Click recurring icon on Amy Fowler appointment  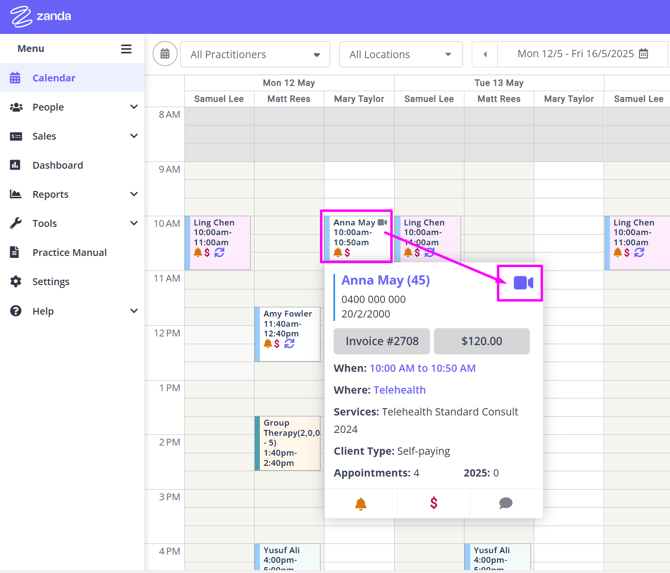tap(289, 344)
